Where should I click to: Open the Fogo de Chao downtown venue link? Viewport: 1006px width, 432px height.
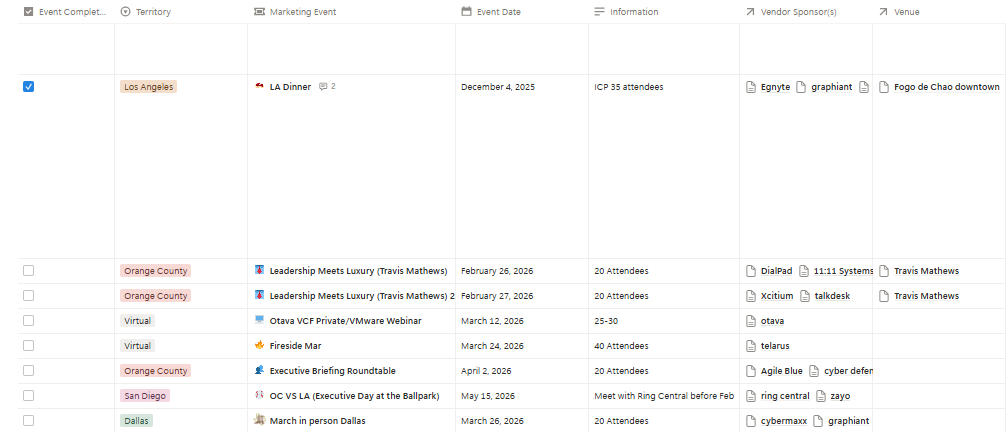coord(946,87)
